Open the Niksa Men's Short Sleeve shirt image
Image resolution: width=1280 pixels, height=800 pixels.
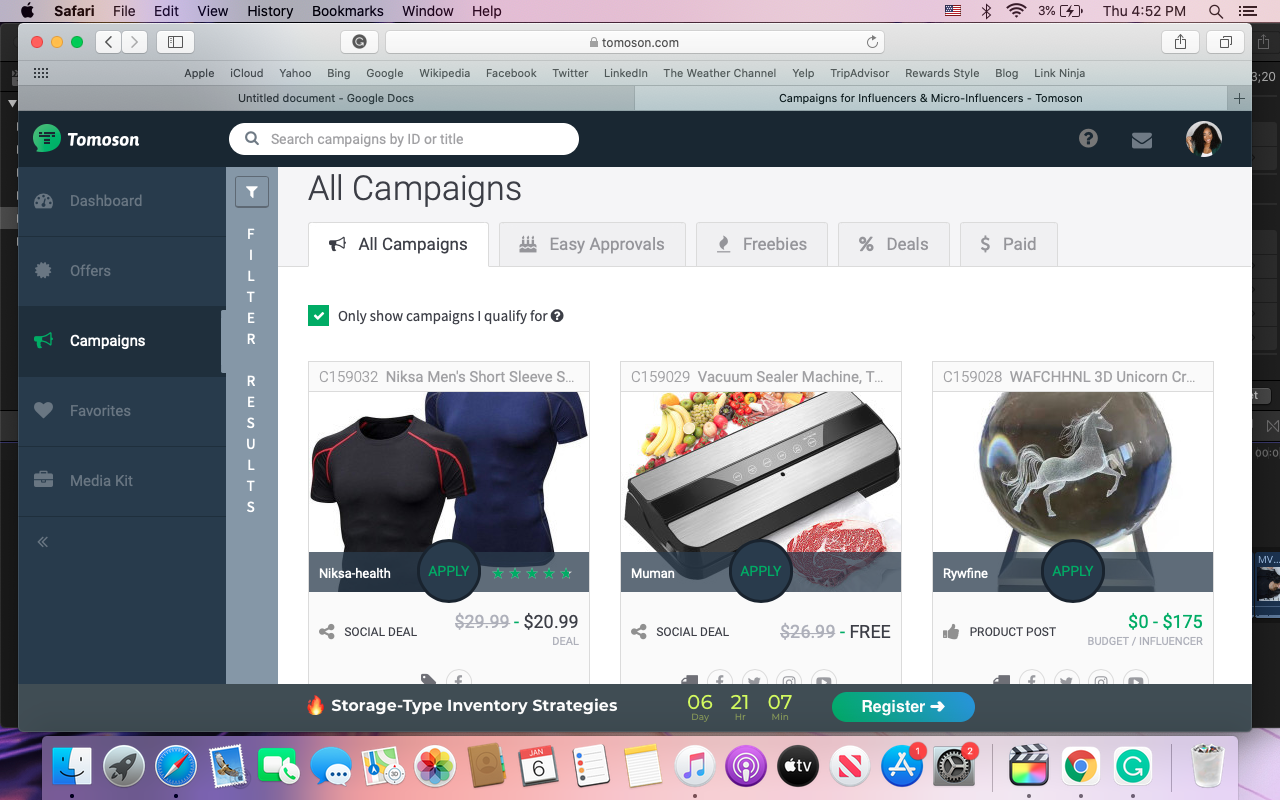pyautogui.click(x=449, y=470)
